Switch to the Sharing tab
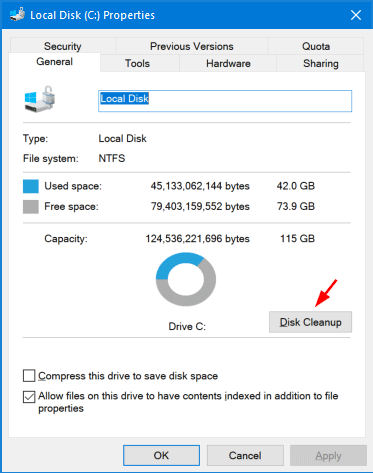 pyautogui.click(x=320, y=63)
